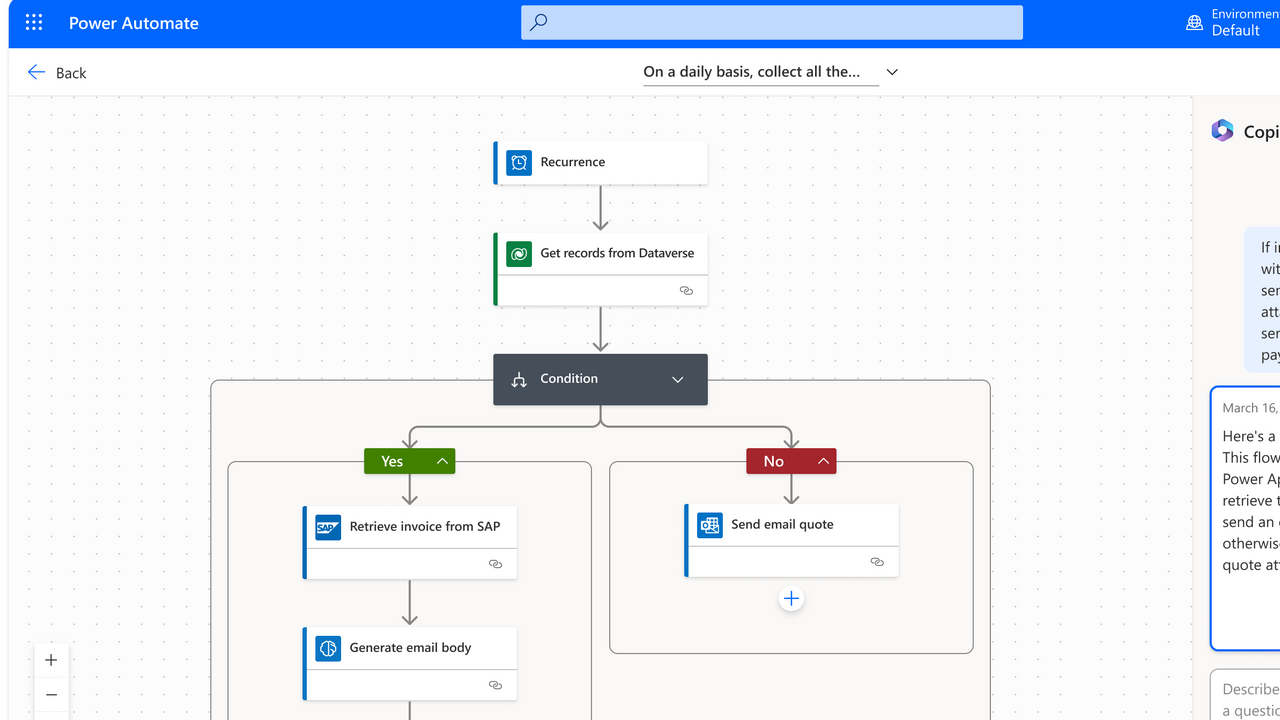Image resolution: width=1280 pixels, height=720 pixels.
Task: Collapse the Yes branch
Action: click(x=442, y=461)
